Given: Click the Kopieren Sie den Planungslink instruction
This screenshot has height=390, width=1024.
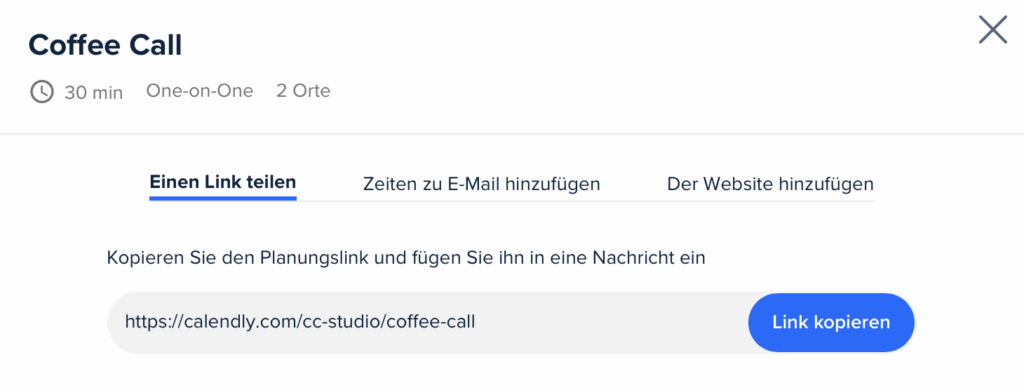Looking at the screenshot, I should 406,258.
